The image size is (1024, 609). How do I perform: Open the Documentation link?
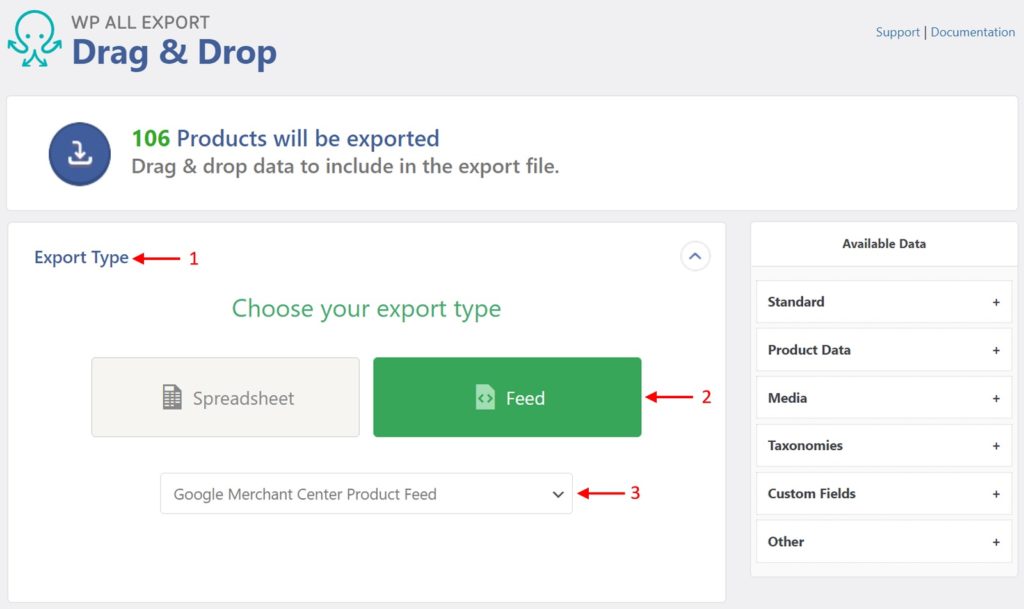click(x=972, y=31)
